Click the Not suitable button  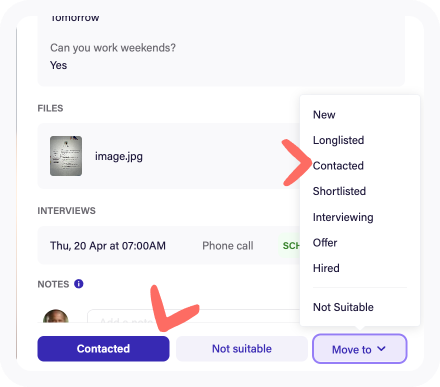coord(242,349)
